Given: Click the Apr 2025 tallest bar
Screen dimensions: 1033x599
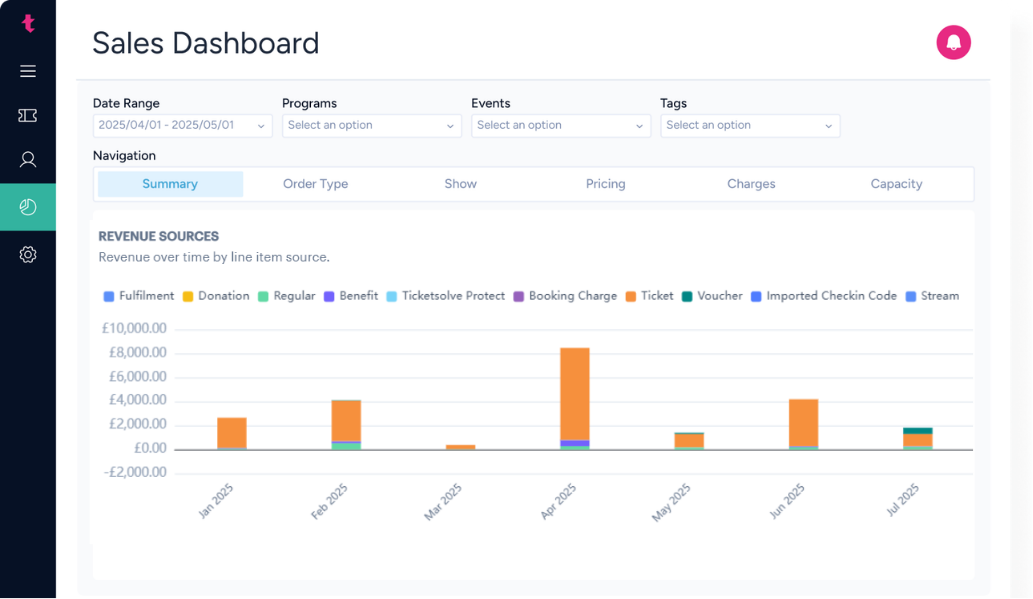Looking at the screenshot, I should point(574,399).
